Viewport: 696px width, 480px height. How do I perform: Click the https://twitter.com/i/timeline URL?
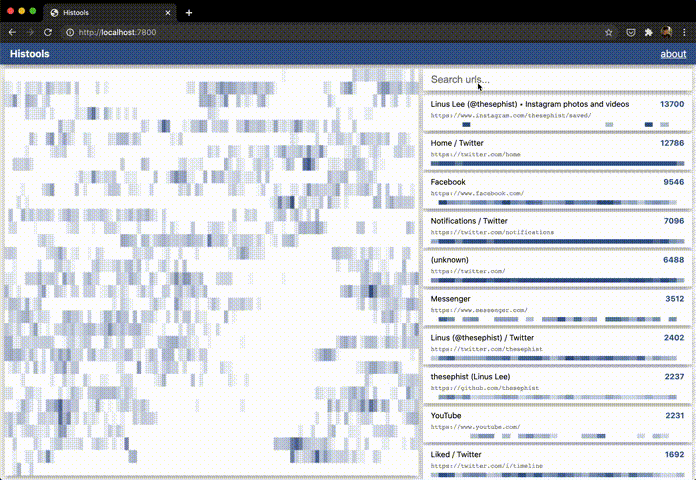click(486, 466)
